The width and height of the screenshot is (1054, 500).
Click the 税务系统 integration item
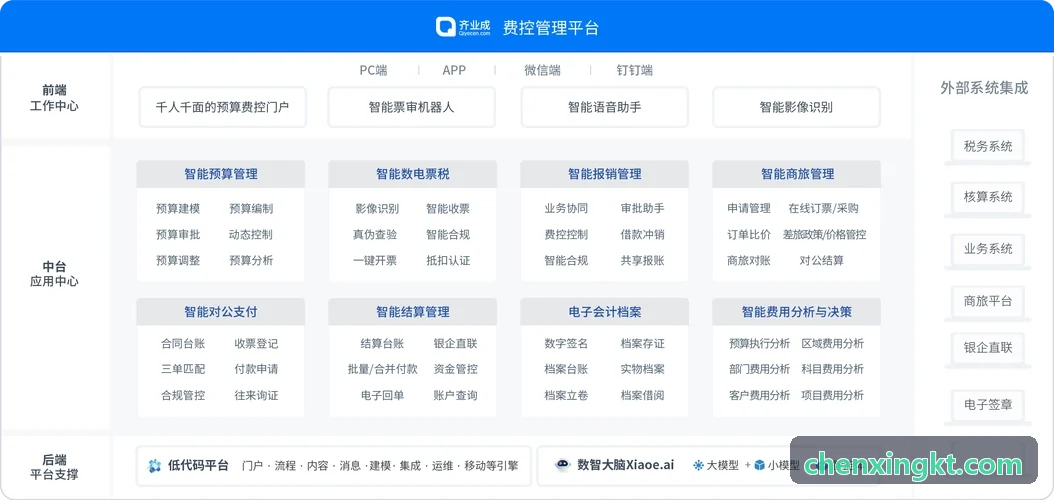pos(987,146)
